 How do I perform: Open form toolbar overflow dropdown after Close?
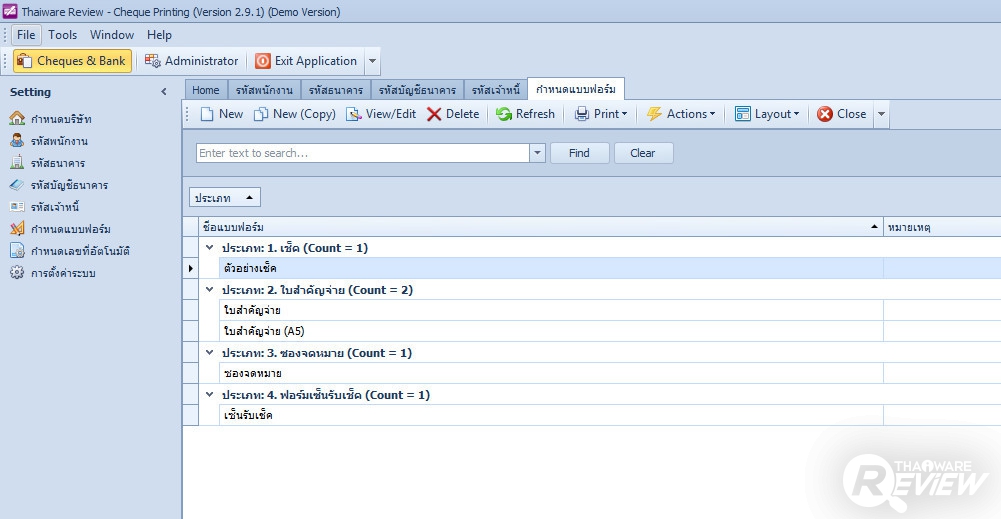point(882,114)
